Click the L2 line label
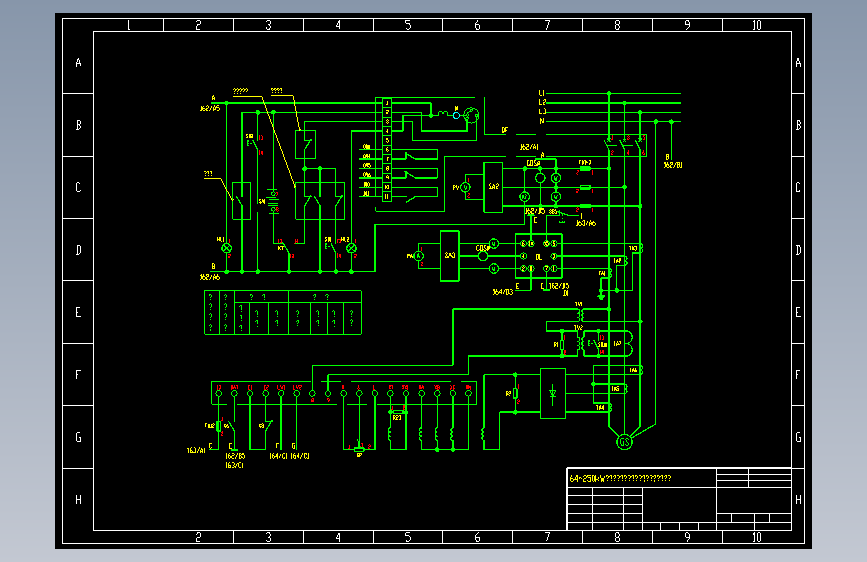Viewport: 867px width, 562px height. (542, 102)
